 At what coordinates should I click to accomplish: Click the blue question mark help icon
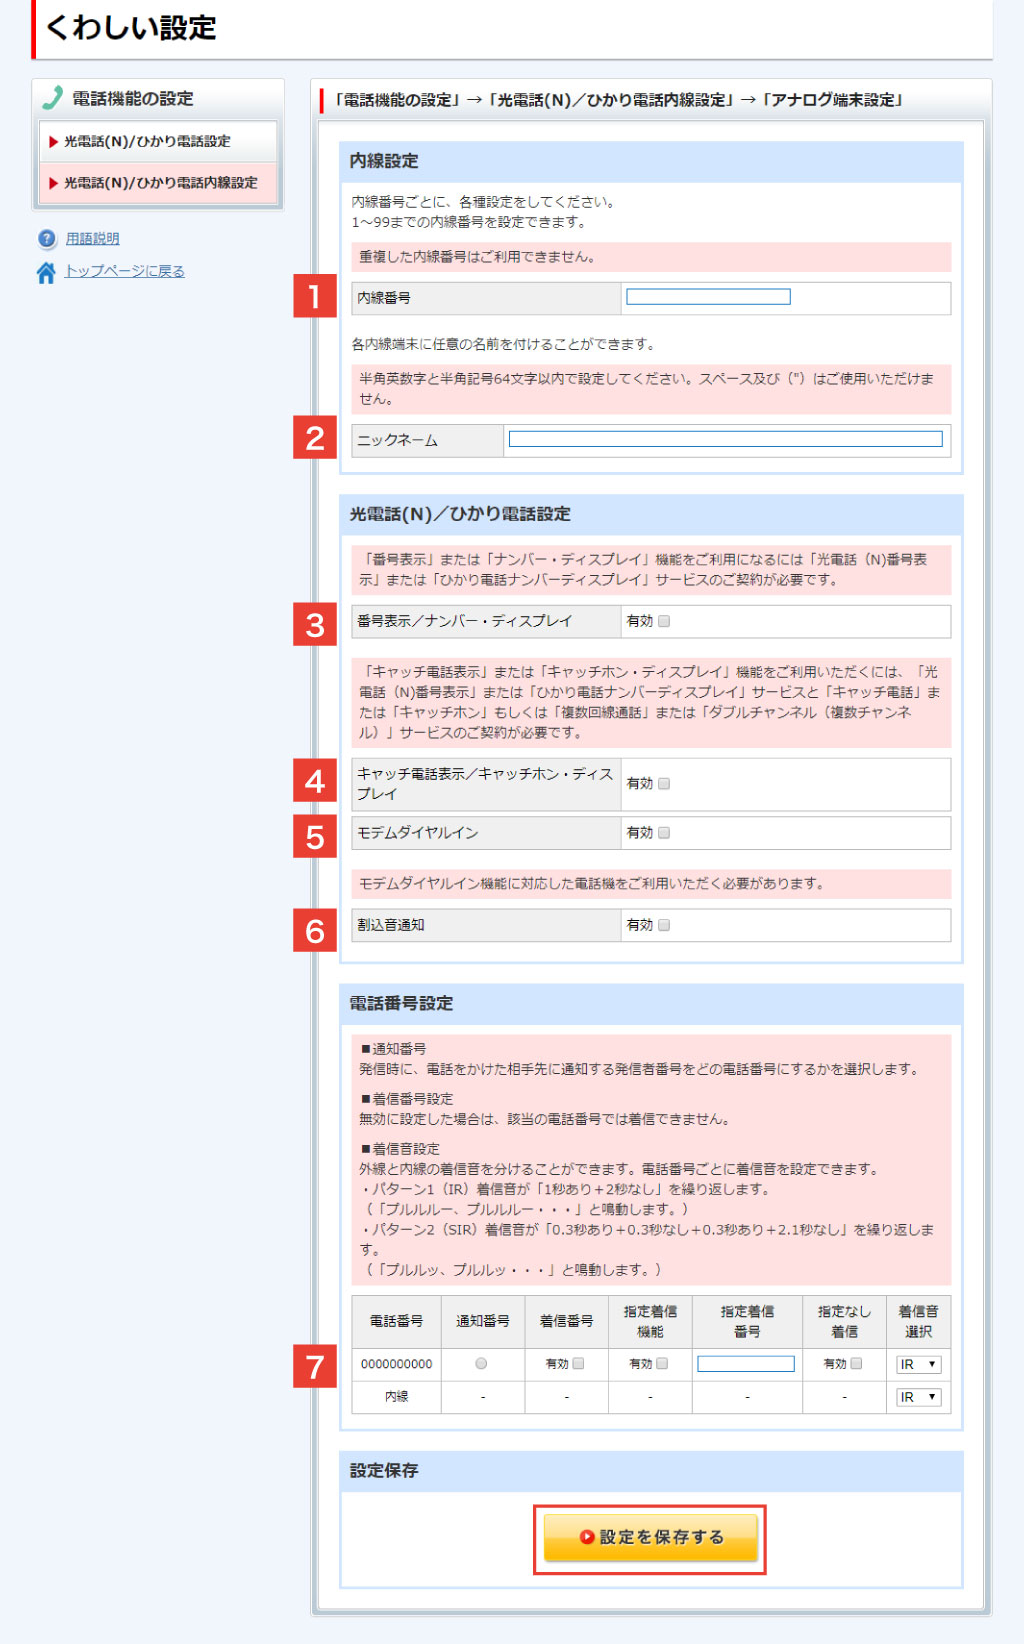pyautogui.click(x=47, y=239)
